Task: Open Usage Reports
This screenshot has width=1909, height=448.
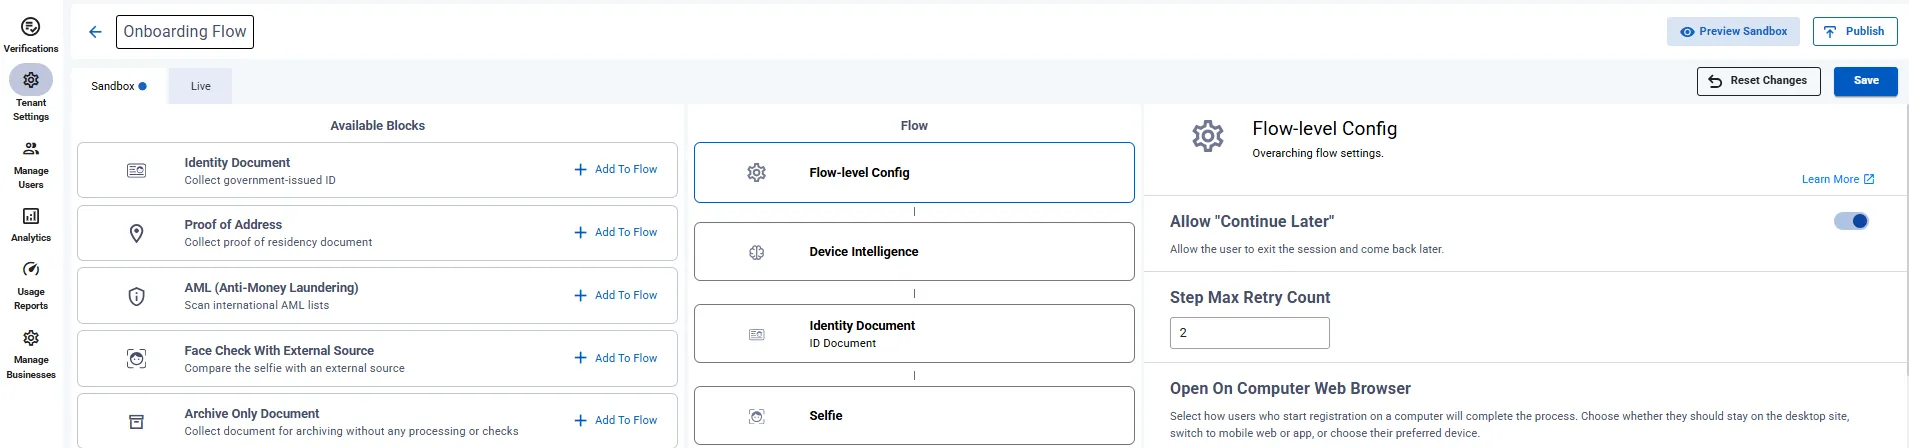Action: pos(31,286)
